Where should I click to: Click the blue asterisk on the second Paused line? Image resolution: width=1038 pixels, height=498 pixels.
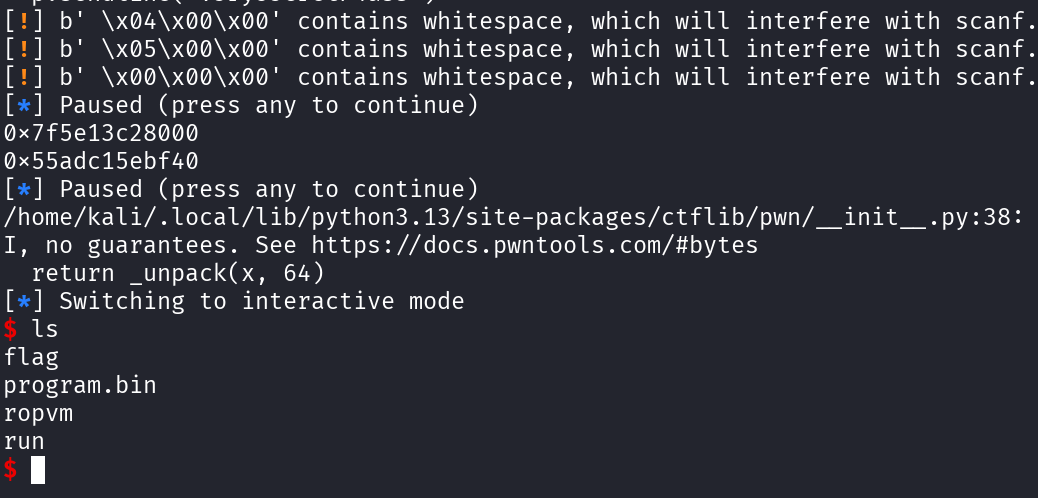[x=24, y=190]
